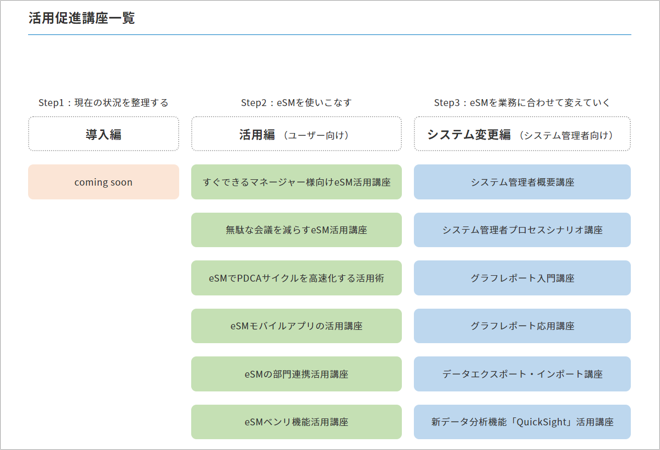Open すぐできるマネージャー様向けeSM活用講座
Viewport: 660px width, 450px height.
(296, 182)
